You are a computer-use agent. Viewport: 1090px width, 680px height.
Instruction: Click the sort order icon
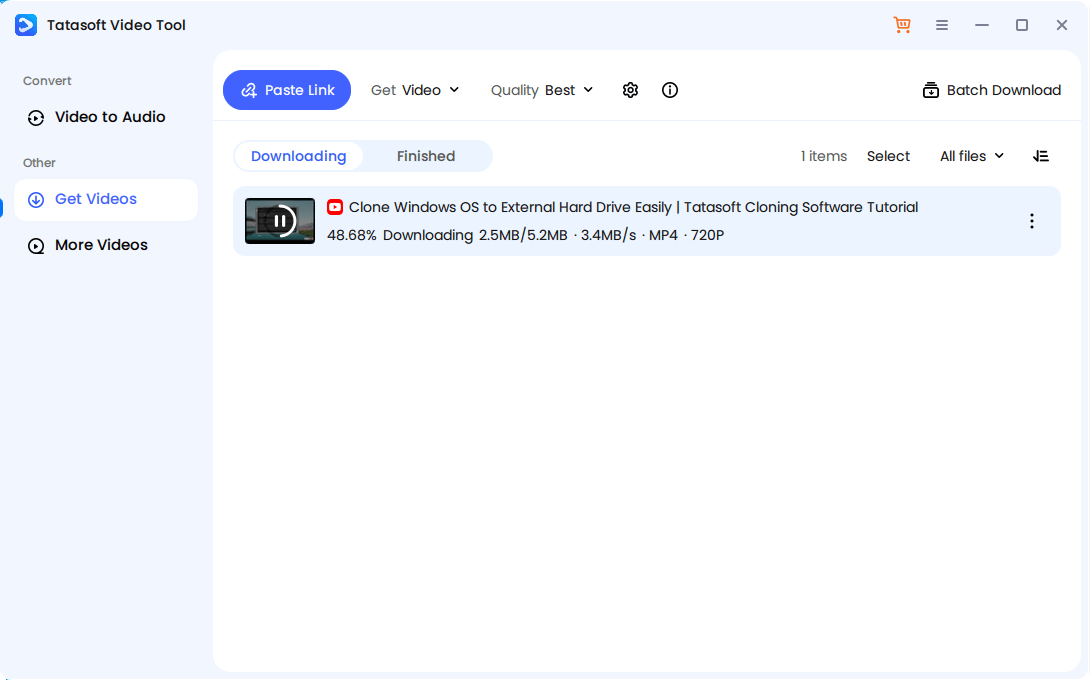pyautogui.click(x=1041, y=156)
